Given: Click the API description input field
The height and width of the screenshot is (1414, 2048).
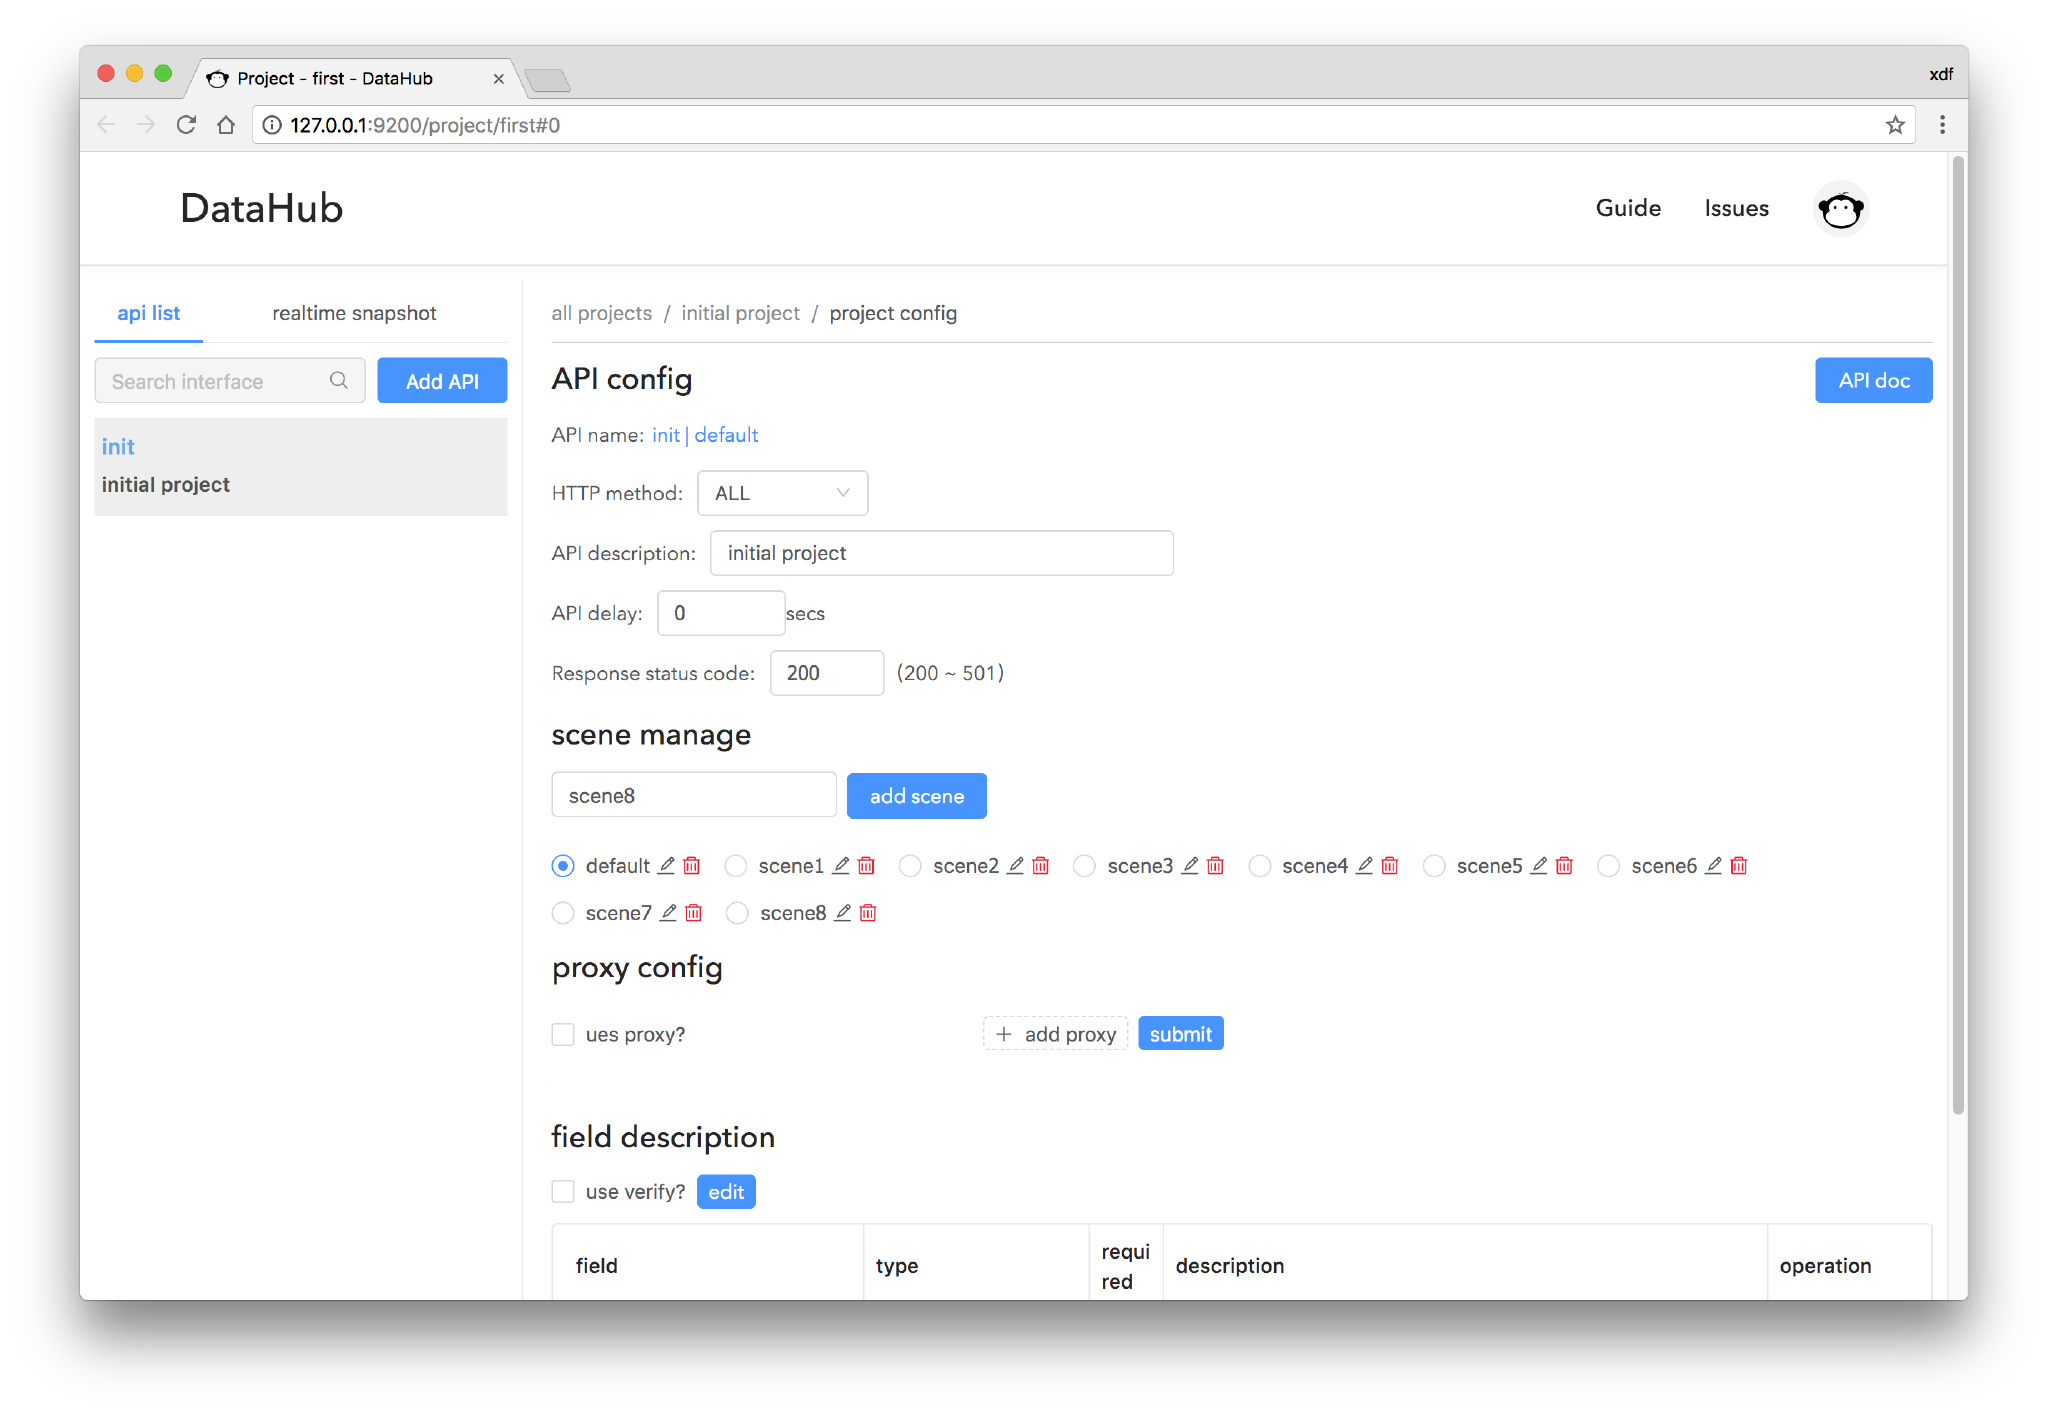Looking at the screenshot, I should (941, 553).
